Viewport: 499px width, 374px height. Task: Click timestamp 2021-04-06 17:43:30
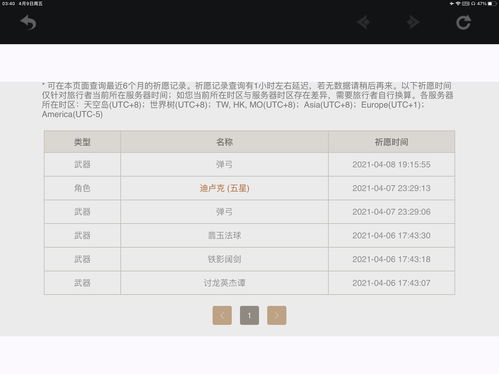pos(392,236)
